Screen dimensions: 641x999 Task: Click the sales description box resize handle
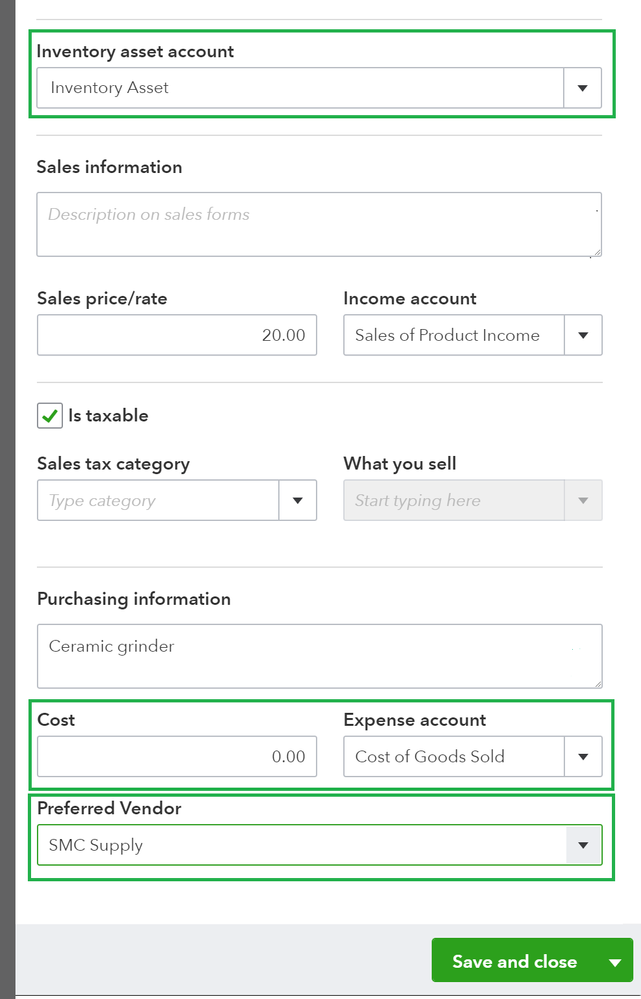point(597,252)
